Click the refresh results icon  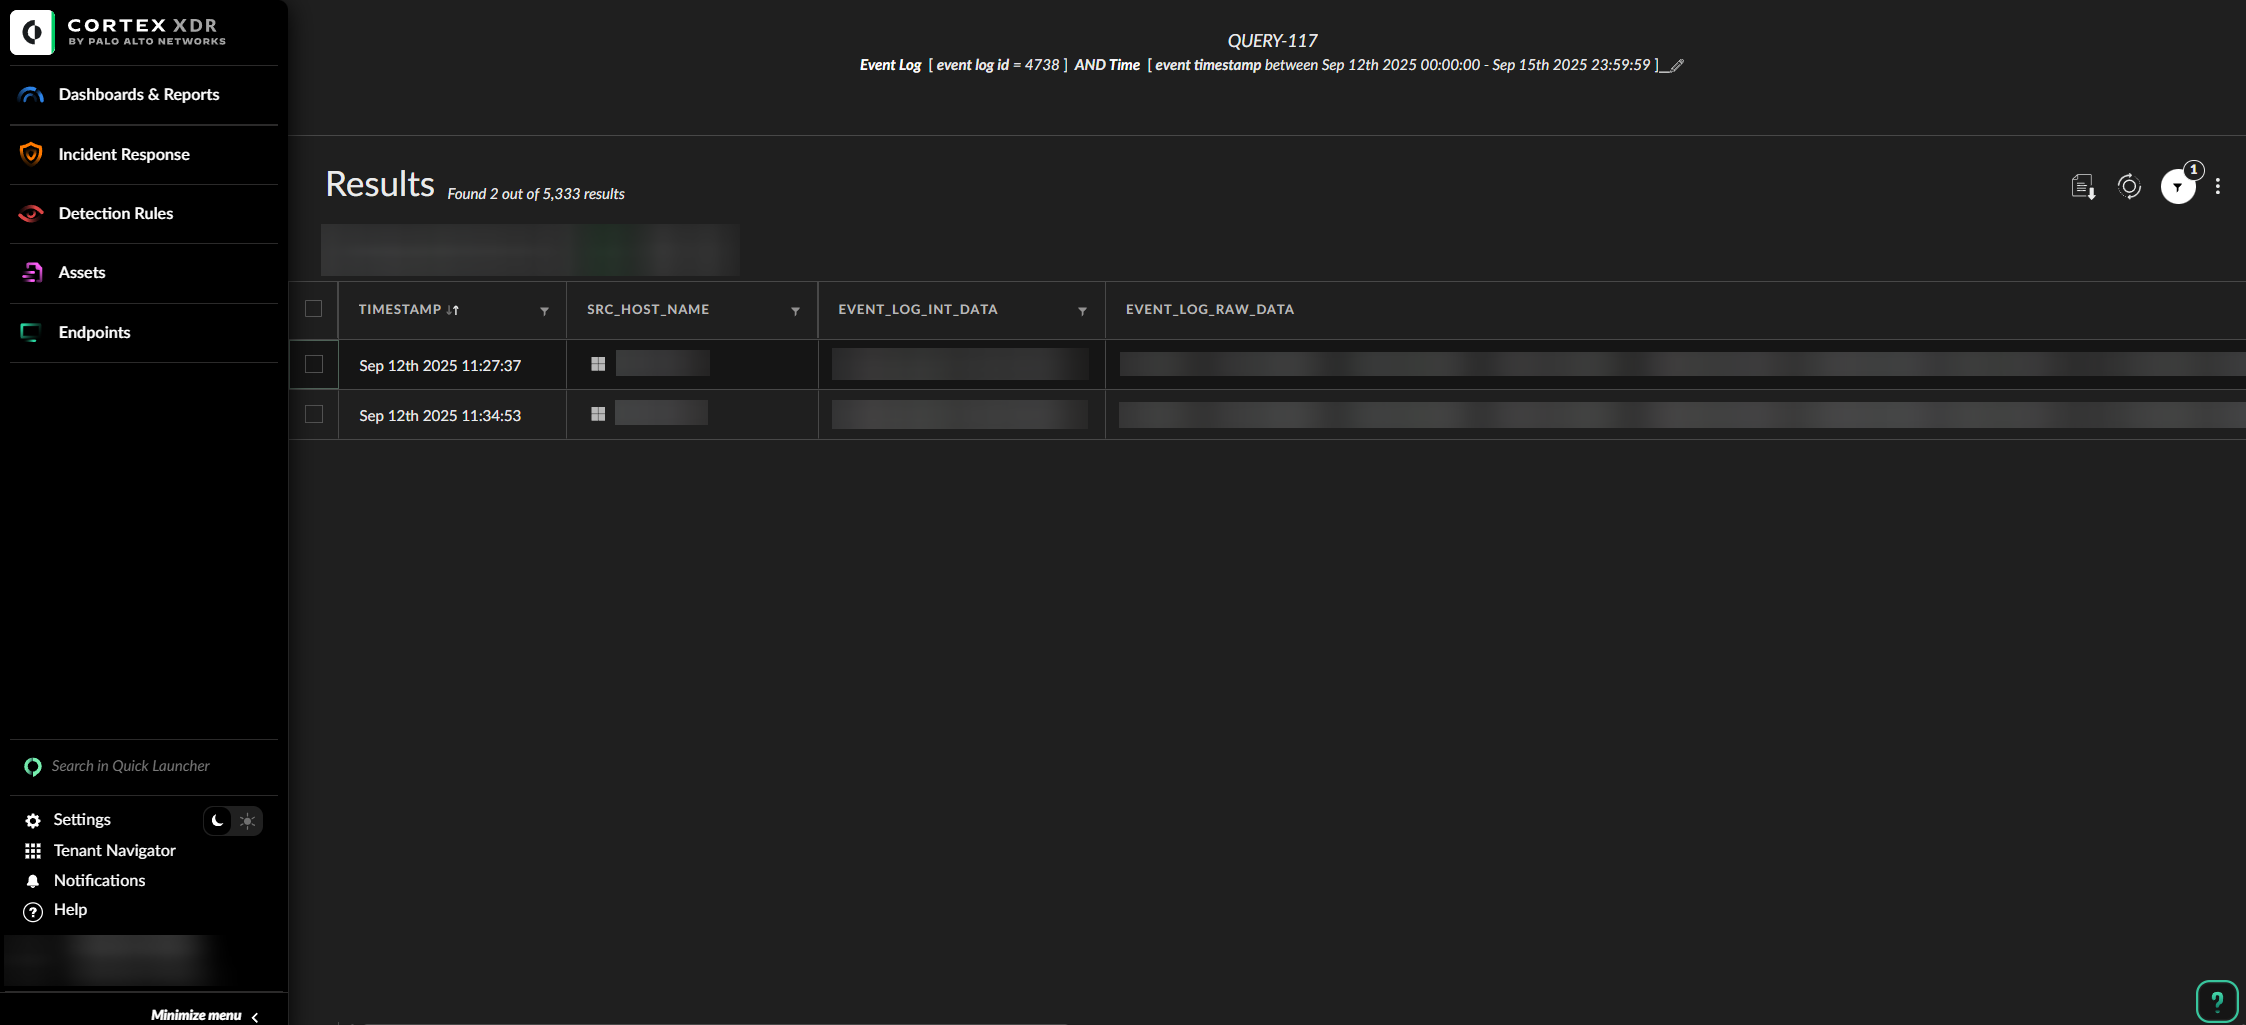[2129, 187]
